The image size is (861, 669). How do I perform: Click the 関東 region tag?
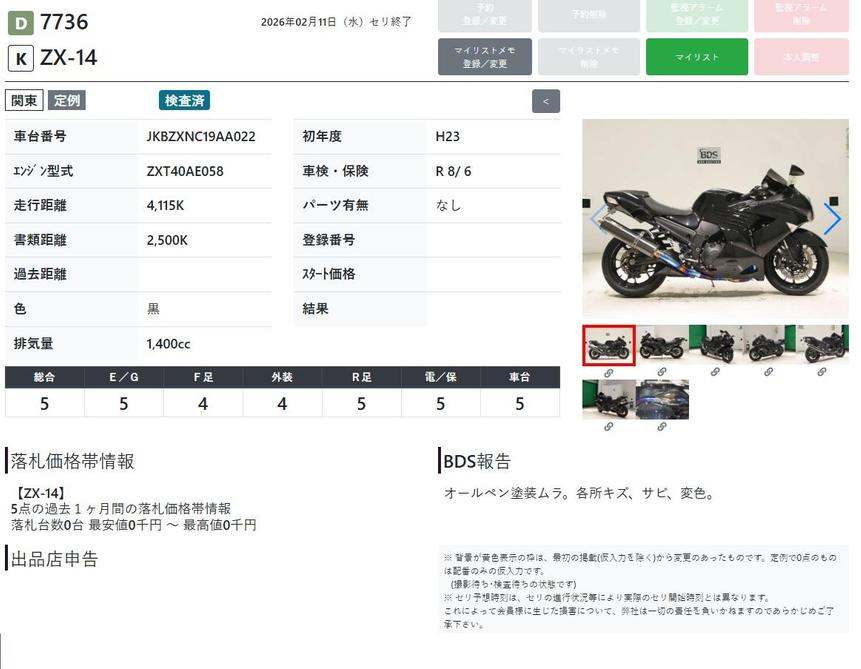pyautogui.click(x=24, y=100)
